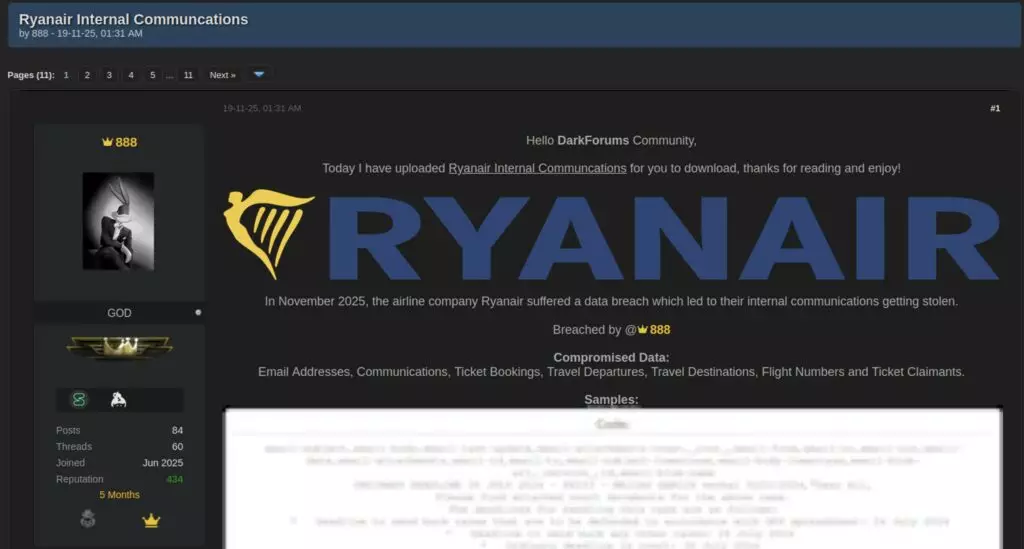Open the #1 post permalink

pyautogui.click(x=994, y=108)
